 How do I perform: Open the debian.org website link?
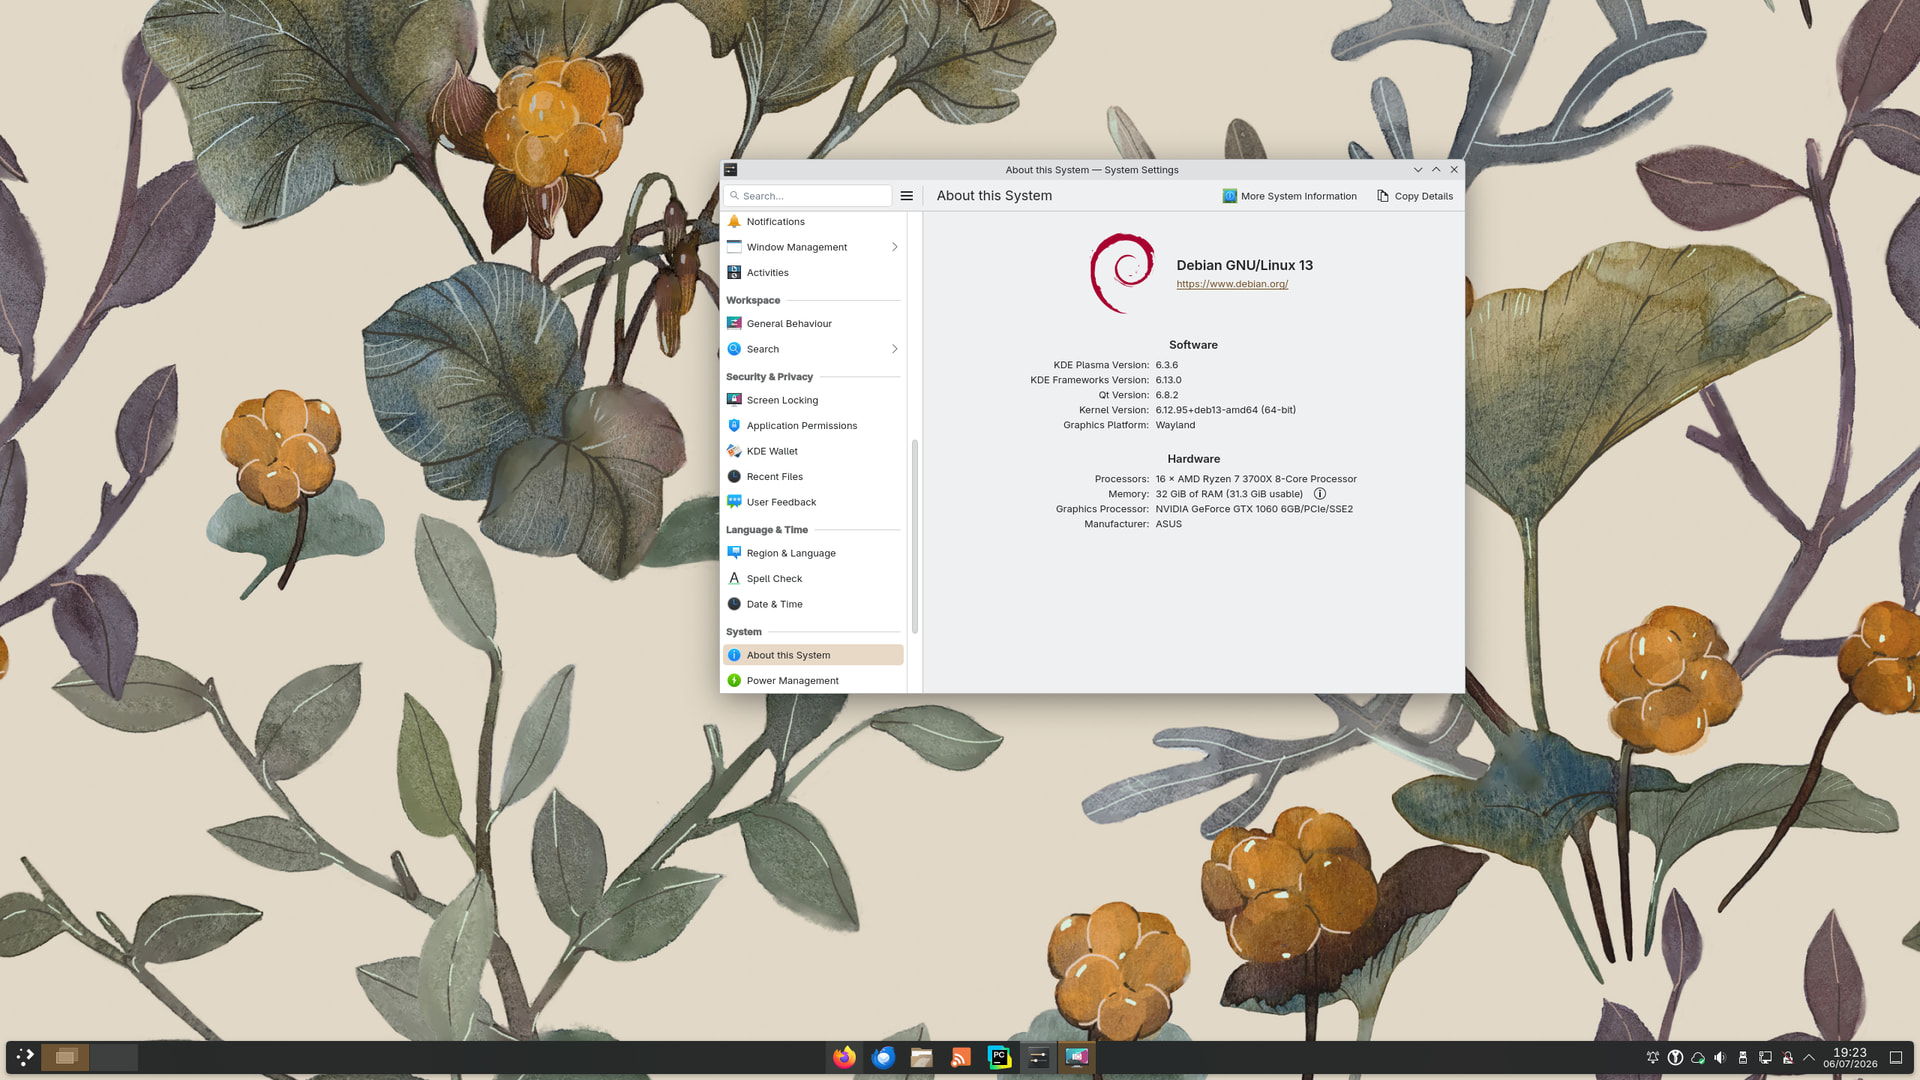(x=1232, y=284)
